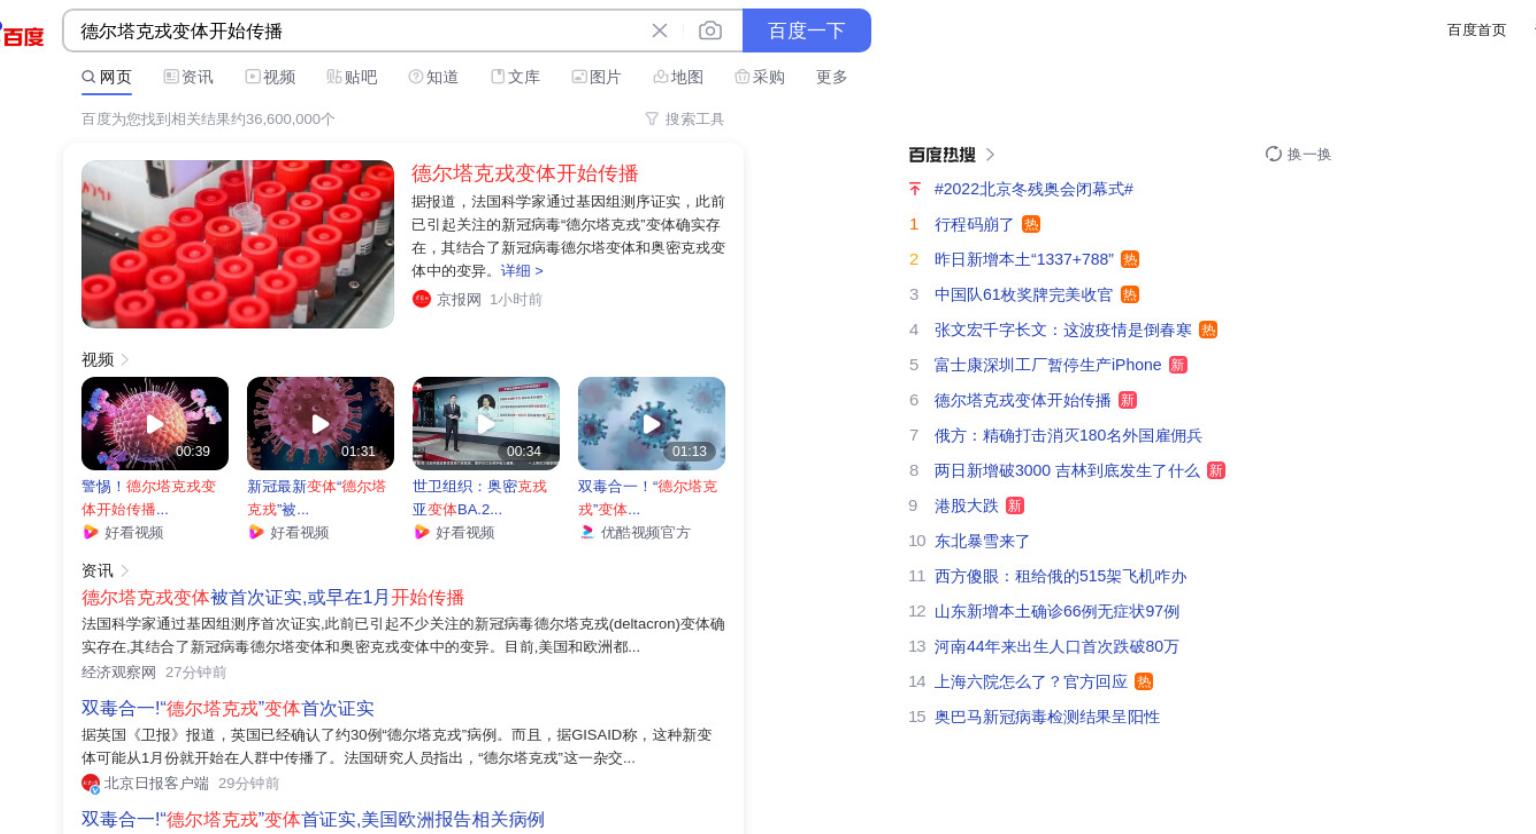Open the 采购 tab

tap(760, 77)
